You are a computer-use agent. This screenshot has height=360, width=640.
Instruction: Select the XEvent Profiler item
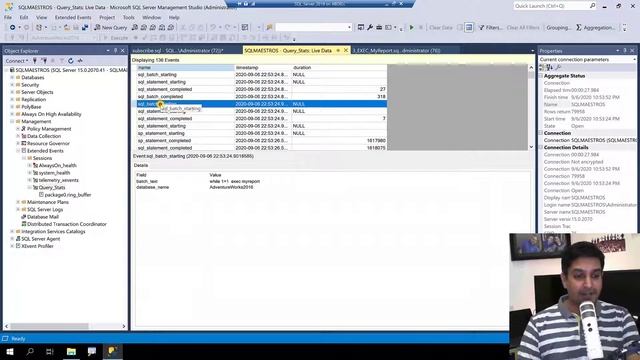pos(37,246)
